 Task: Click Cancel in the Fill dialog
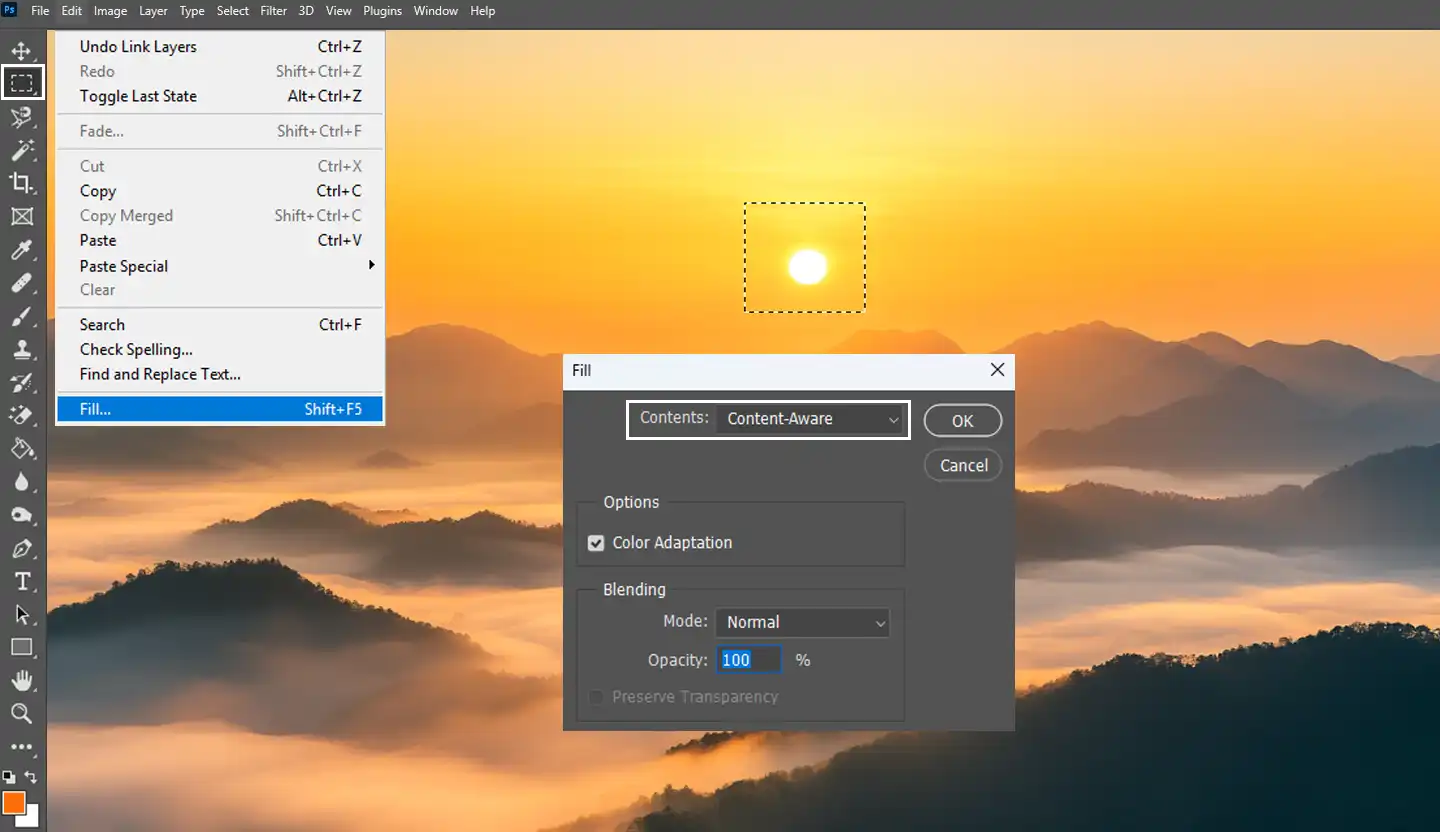[x=963, y=465]
